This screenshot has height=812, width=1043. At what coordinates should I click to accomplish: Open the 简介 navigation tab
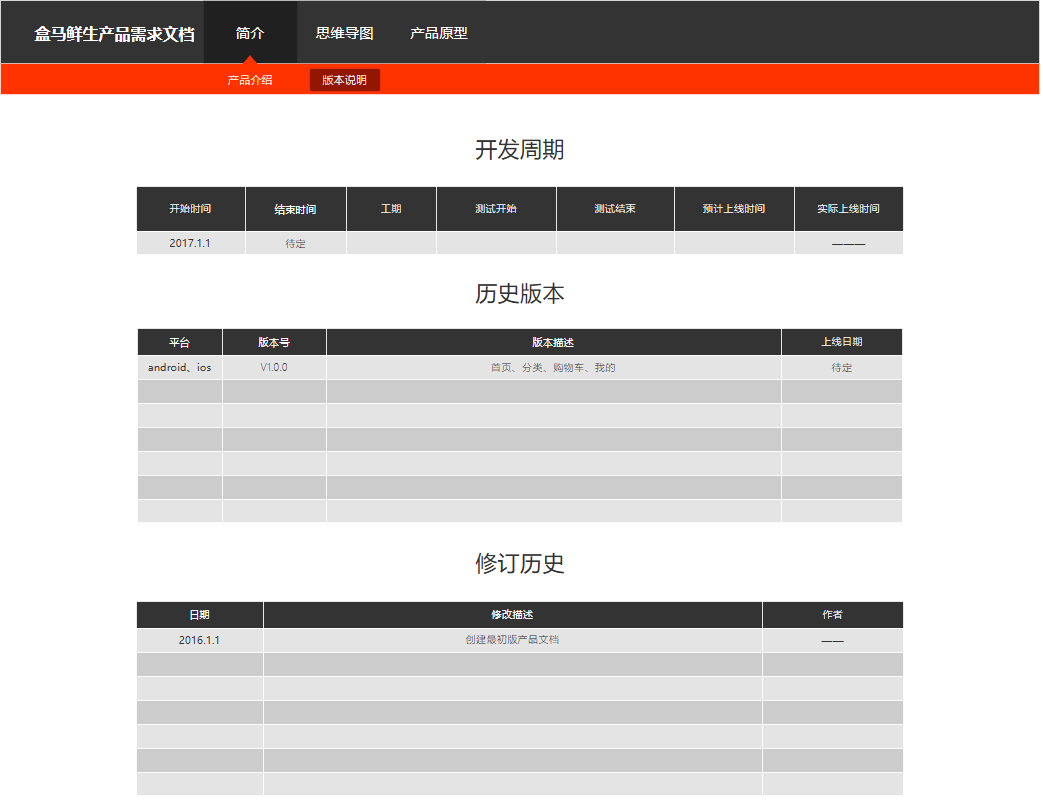point(250,33)
